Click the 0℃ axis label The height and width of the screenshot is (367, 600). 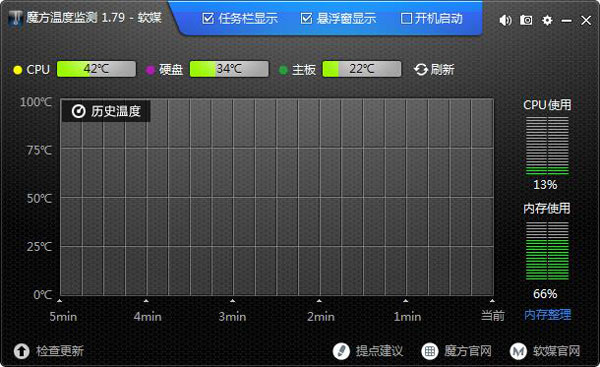(x=42, y=295)
